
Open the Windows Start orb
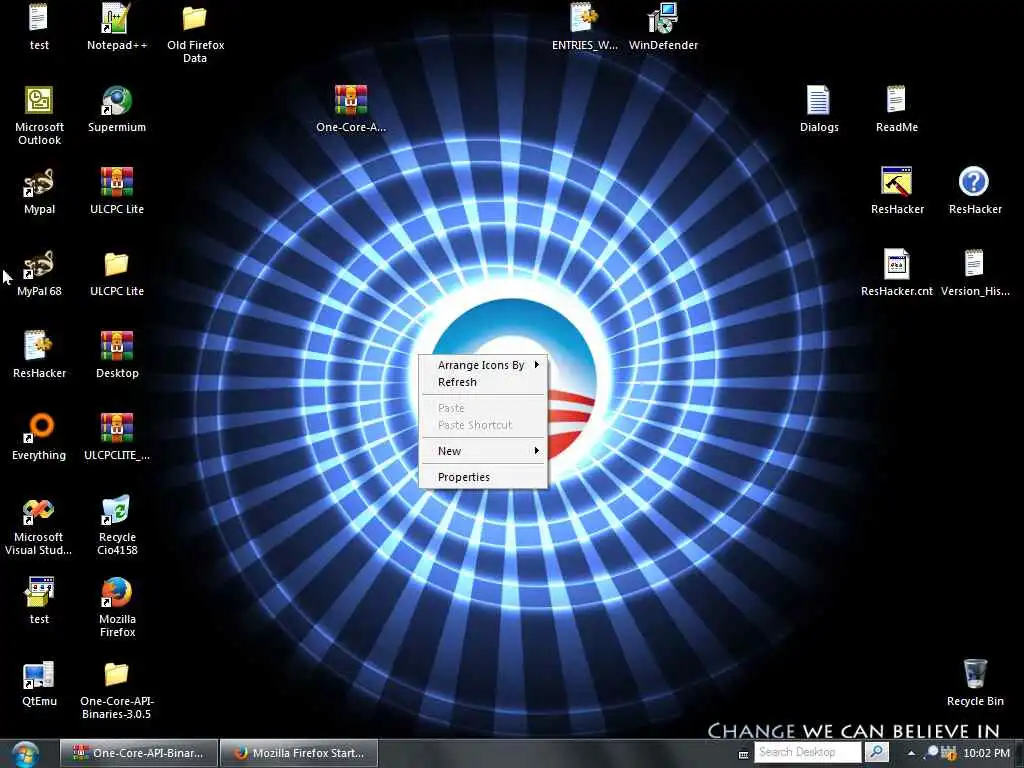pos(25,754)
